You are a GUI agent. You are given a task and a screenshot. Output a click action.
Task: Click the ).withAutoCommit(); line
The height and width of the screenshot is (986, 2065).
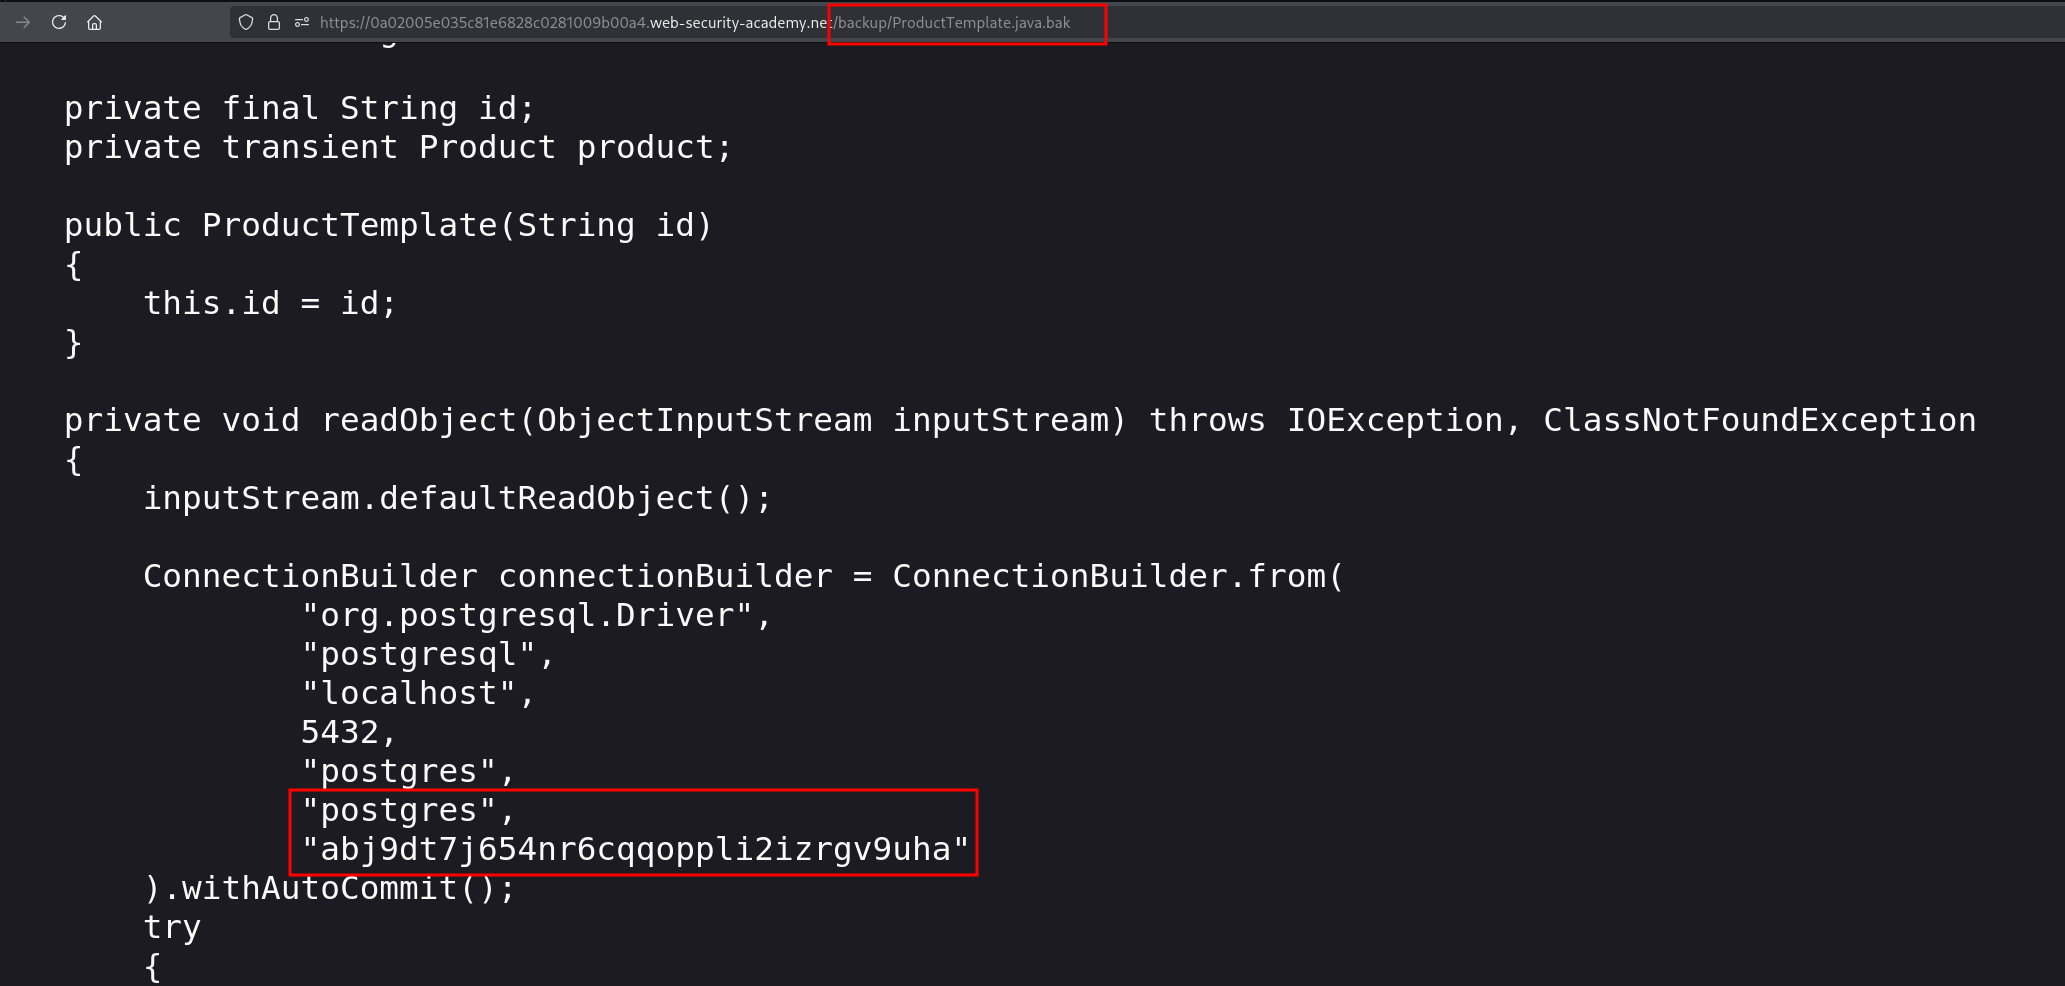(x=329, y=888)
